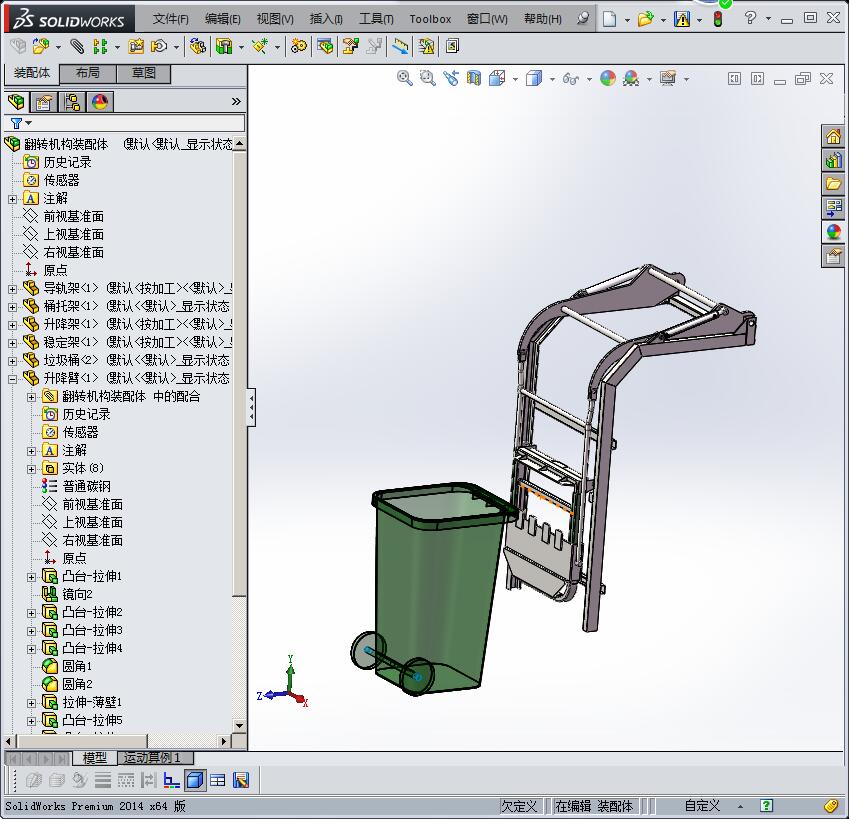
Task: Select the 镜向2 feature
Action: coord(77,594)
